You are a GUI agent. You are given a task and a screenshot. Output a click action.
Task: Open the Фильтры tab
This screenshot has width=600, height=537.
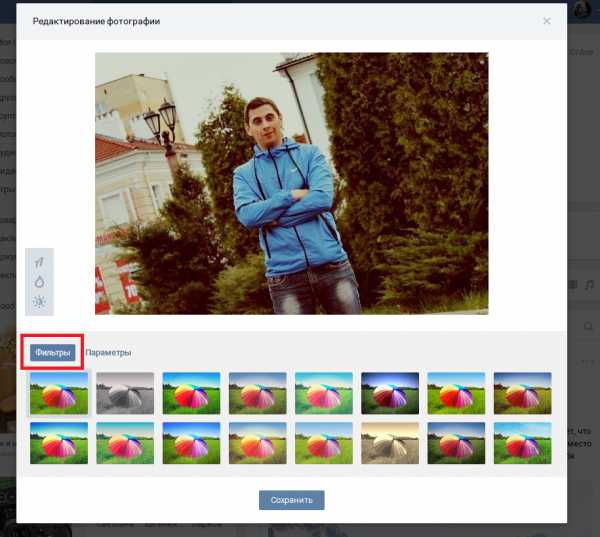53,352
